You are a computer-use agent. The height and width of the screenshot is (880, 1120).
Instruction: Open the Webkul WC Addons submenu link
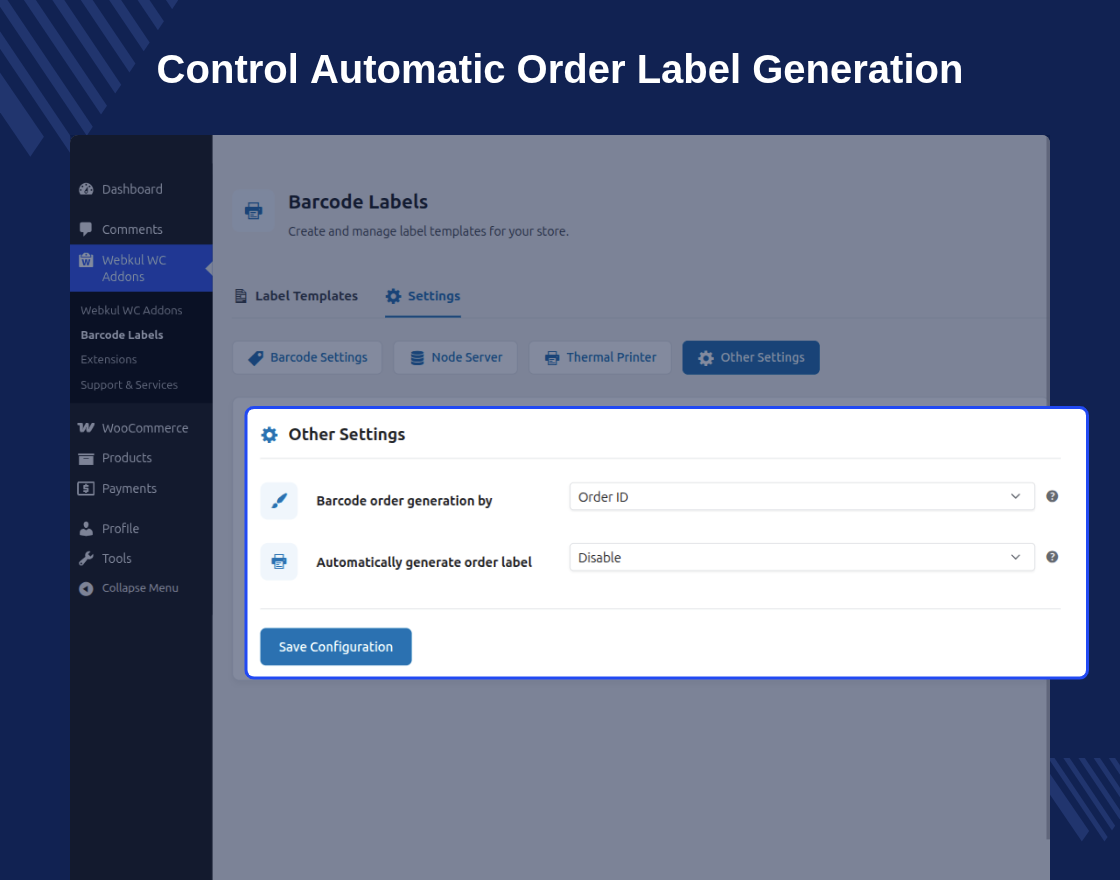click(x=131, y=310)
